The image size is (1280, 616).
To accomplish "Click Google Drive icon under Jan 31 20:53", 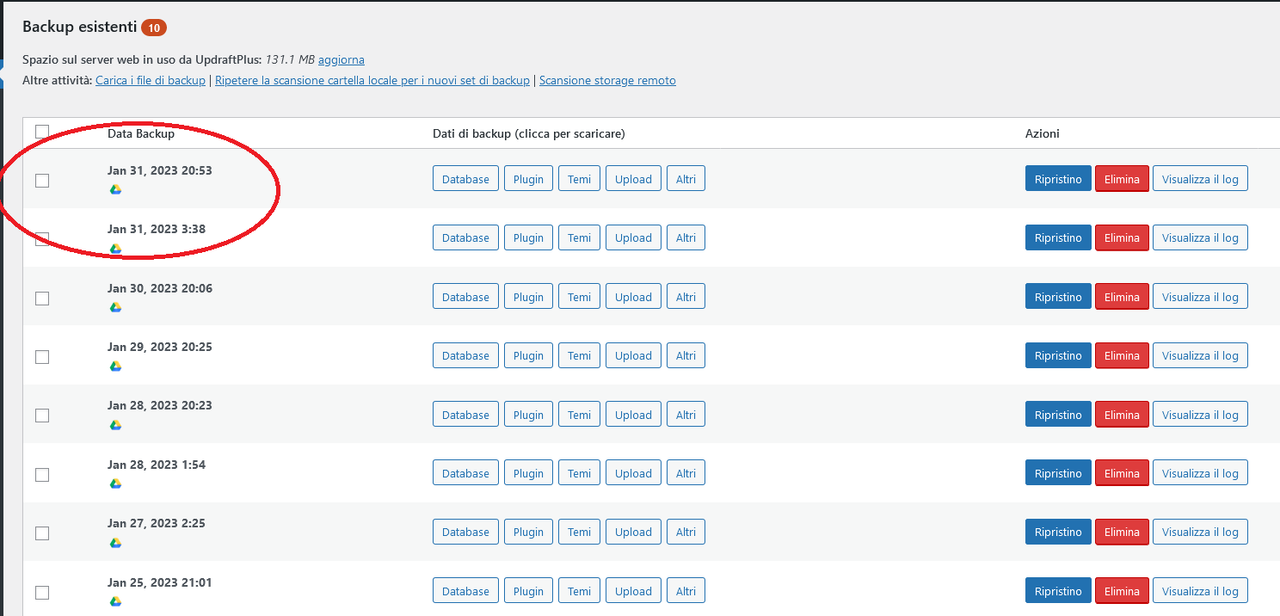I will point(115,189).
